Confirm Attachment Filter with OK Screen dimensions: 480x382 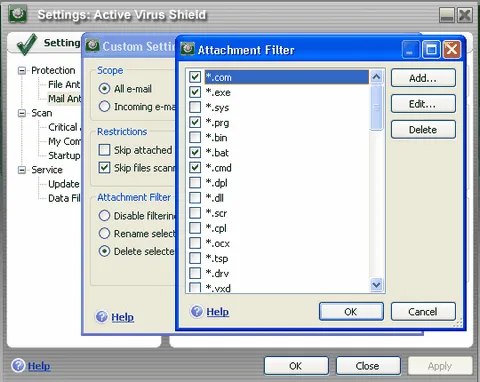(x=351, y=312)
